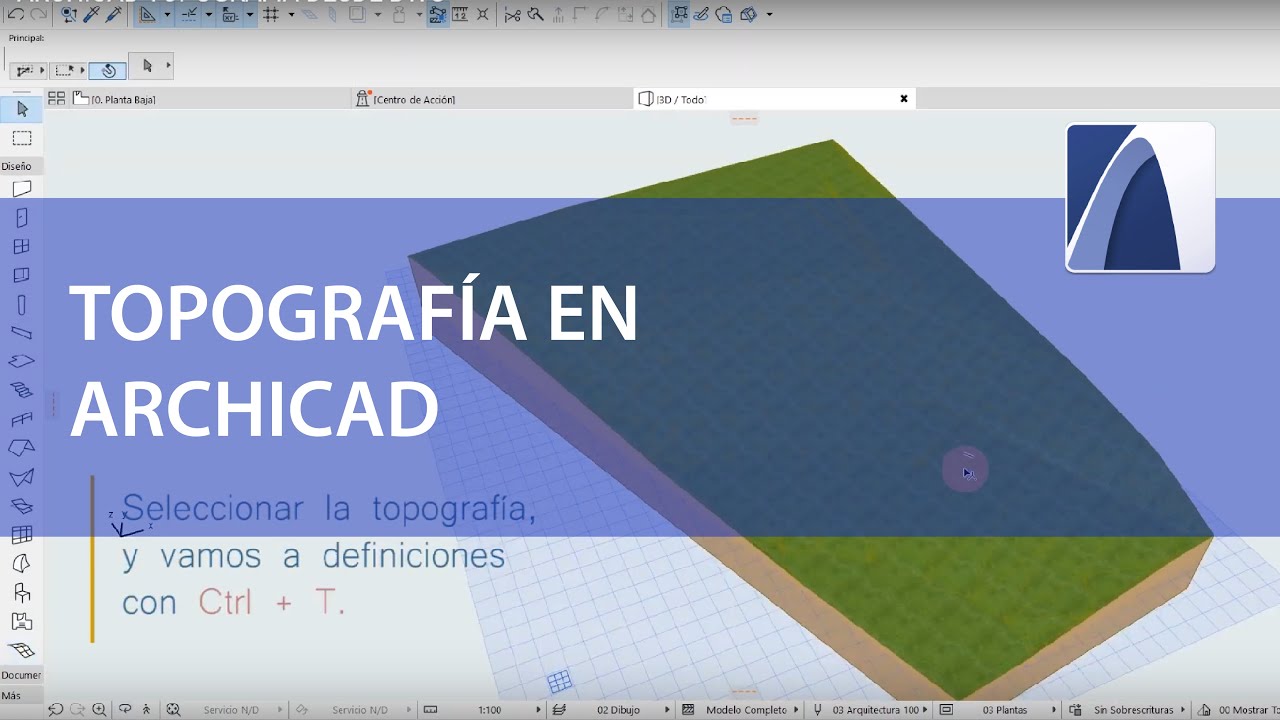
Task: Expand Arrow tool options flyout
Action: [168, 65]
